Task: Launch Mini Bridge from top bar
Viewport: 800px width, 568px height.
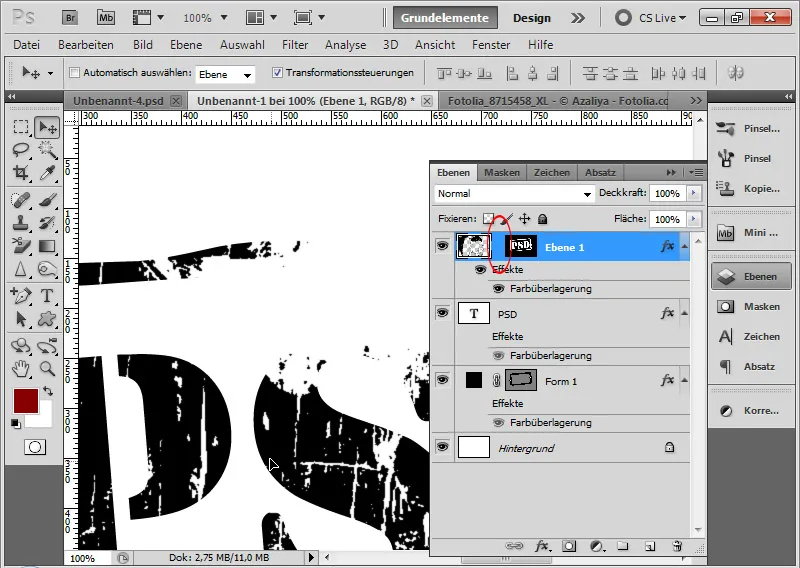Action: tap(106, 18)
